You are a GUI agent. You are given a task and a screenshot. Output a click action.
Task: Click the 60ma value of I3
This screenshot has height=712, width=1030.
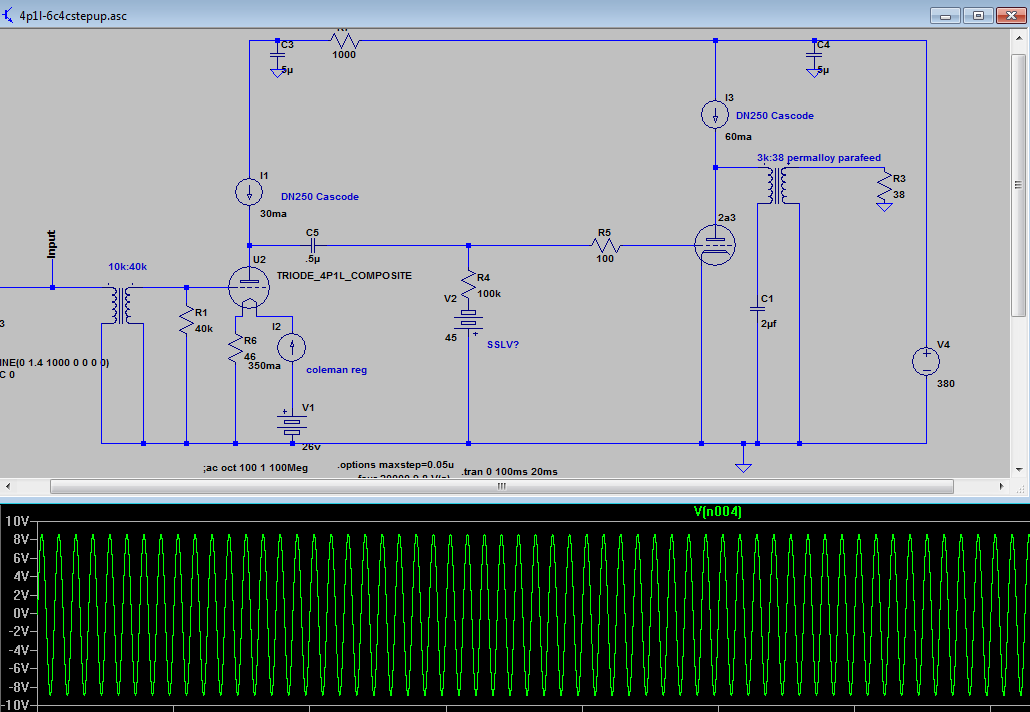tap(738, 137)
